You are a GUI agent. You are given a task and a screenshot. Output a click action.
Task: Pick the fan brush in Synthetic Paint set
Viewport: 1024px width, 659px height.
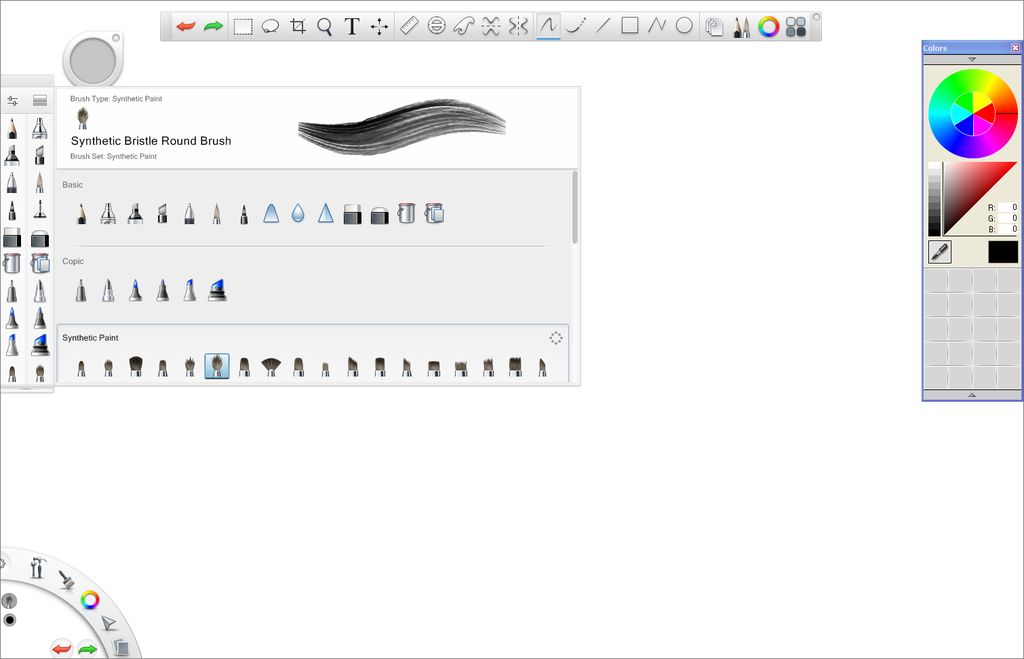[271, 366]
